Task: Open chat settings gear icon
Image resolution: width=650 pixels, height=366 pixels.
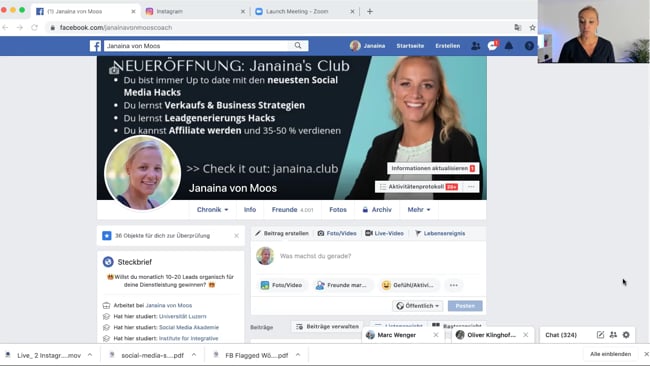Action: (x=626, y=335)
